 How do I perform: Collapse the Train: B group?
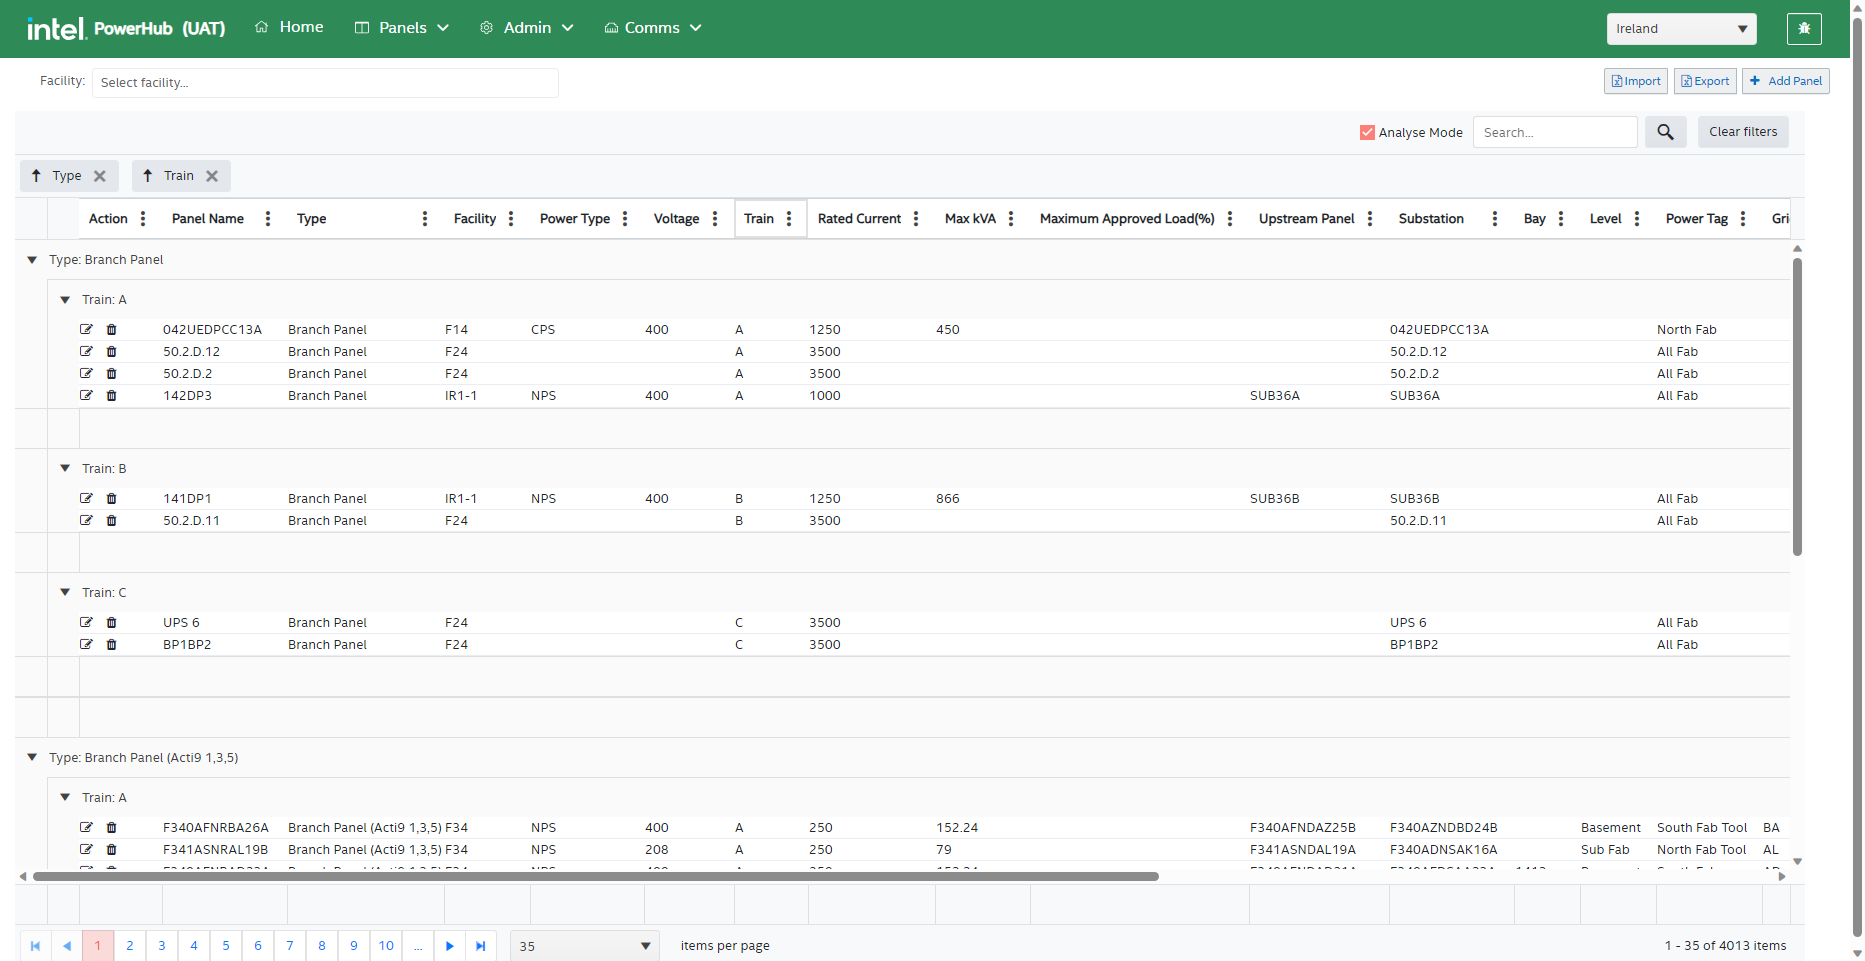point(65,469)
